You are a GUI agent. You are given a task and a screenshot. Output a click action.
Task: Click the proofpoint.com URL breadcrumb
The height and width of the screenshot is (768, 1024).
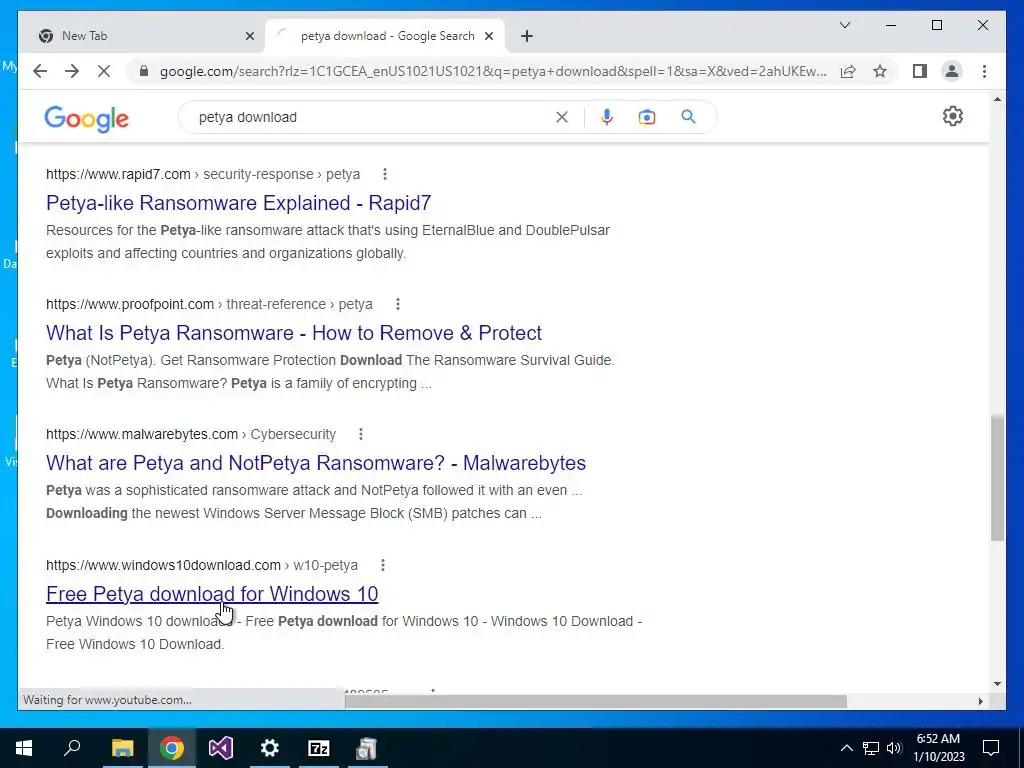tap(209, 304)
